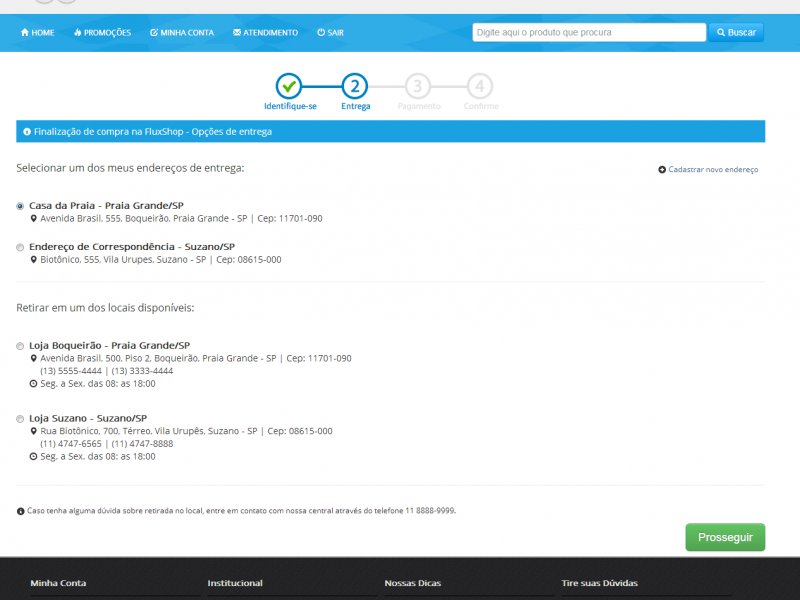Image resolution: width=800 pixels, height=600 pixels.
Task: Select Endereço de Correspondência radio button
Action: click(x=20, y=247)
